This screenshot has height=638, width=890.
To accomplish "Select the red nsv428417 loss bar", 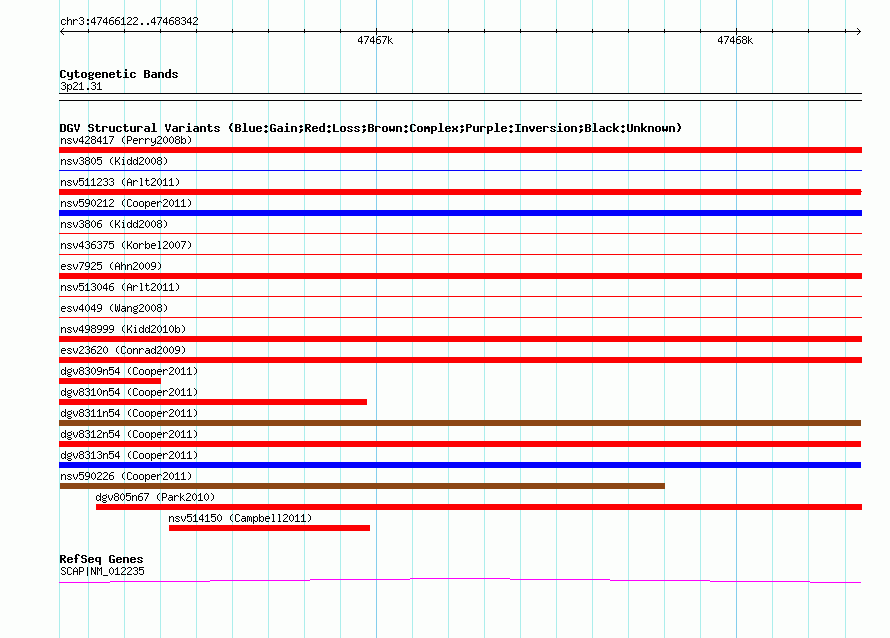I will coord(460,150).
